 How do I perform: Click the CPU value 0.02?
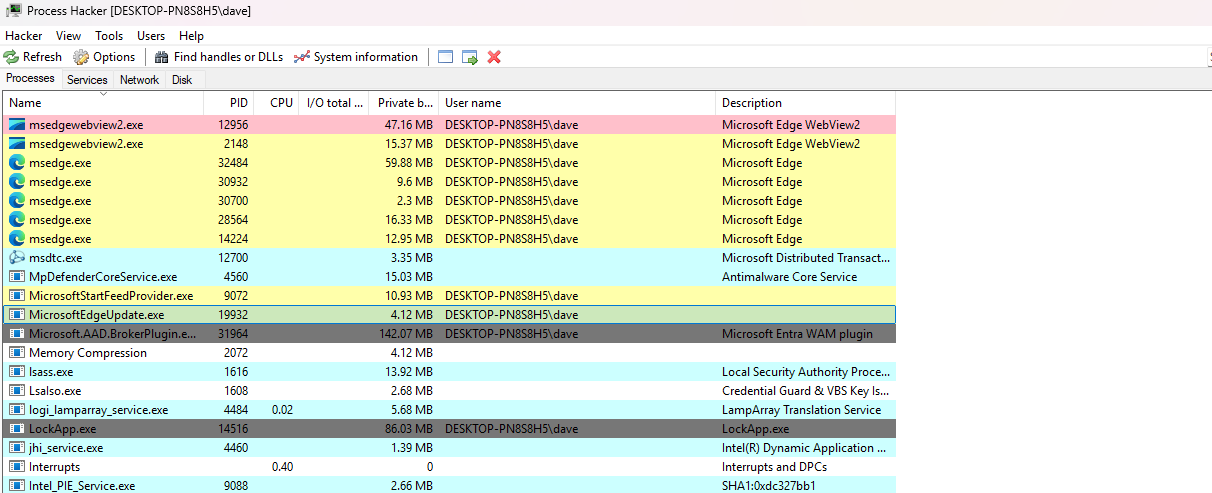coord(283,410)
